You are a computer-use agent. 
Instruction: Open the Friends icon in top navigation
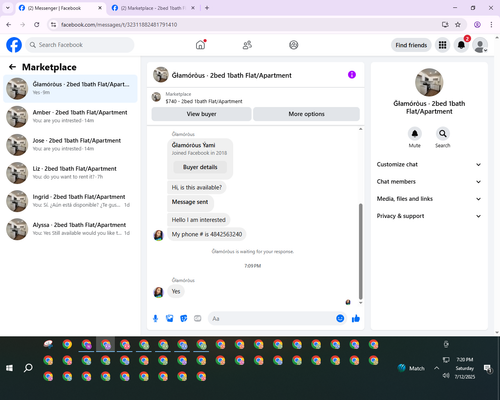coord(247,45)
